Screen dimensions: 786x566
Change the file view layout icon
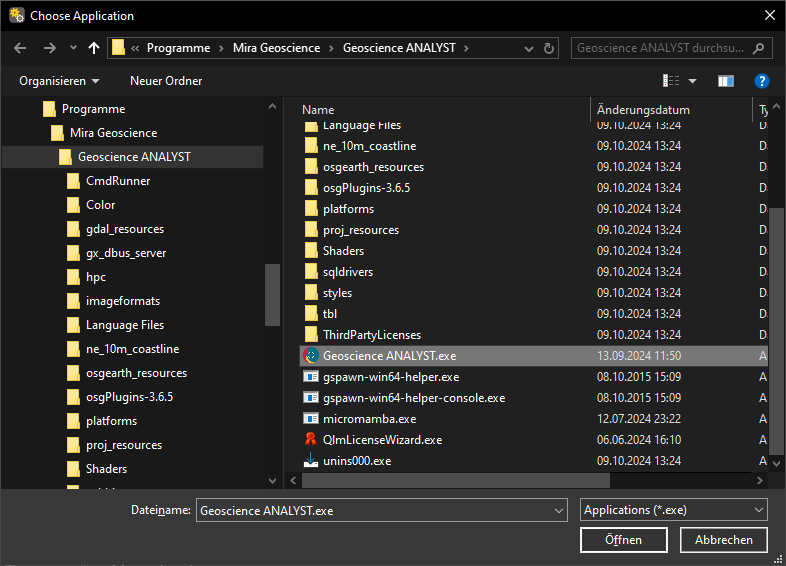point(671,81)
